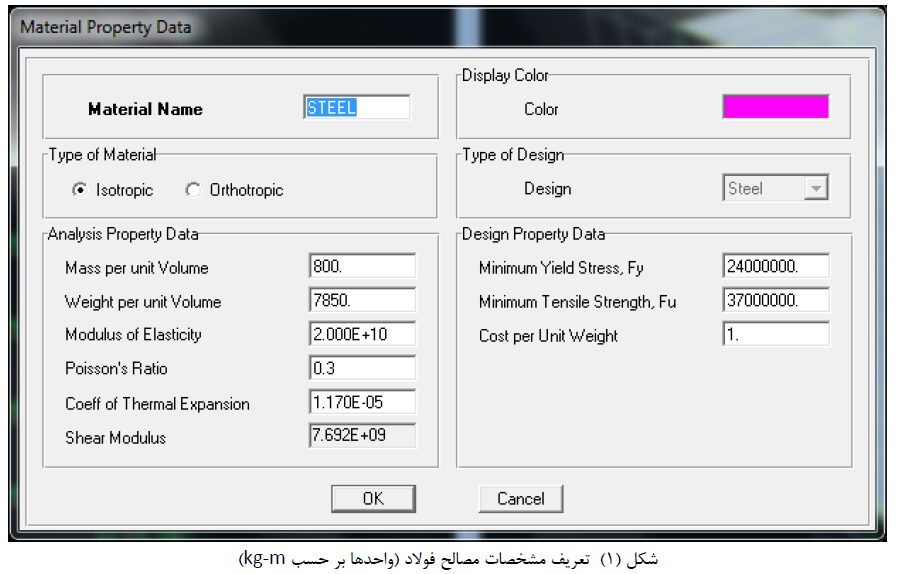Open the Design type dropdown arrow
This screenshot has height=574, width=903.
pyautogui.click(x=816, y=188)
